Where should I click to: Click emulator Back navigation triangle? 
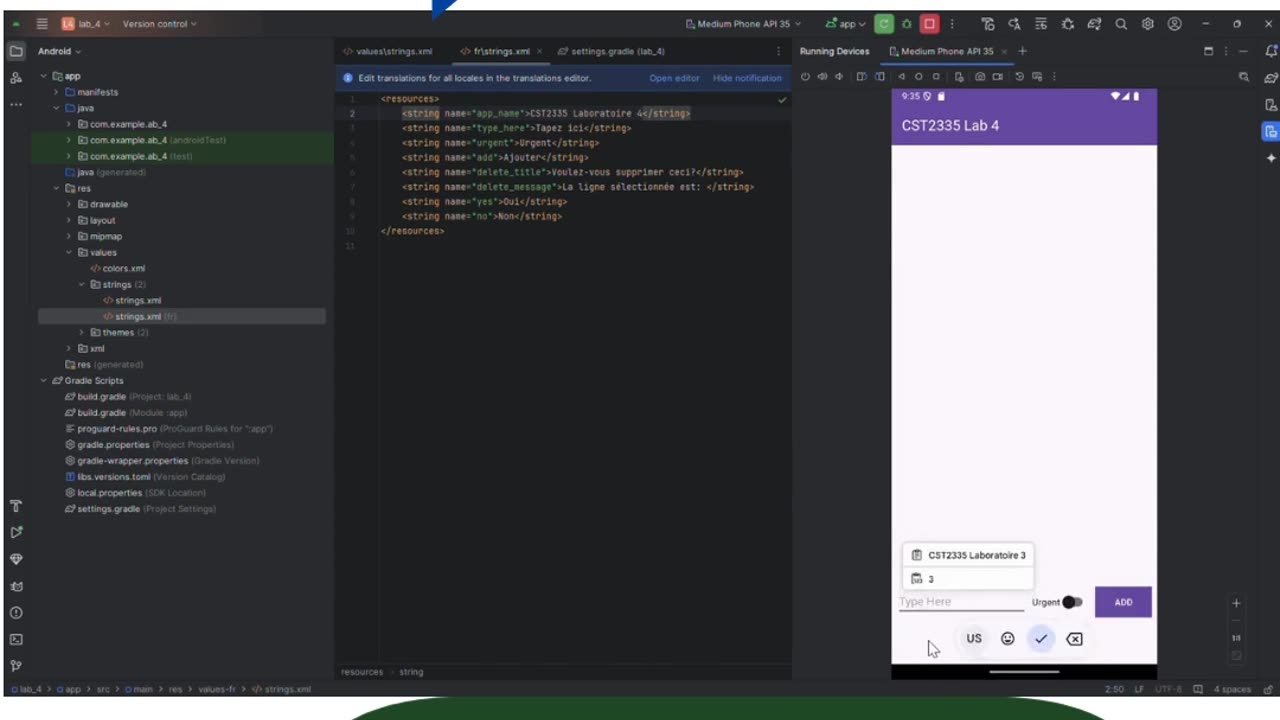pos(901,77)
